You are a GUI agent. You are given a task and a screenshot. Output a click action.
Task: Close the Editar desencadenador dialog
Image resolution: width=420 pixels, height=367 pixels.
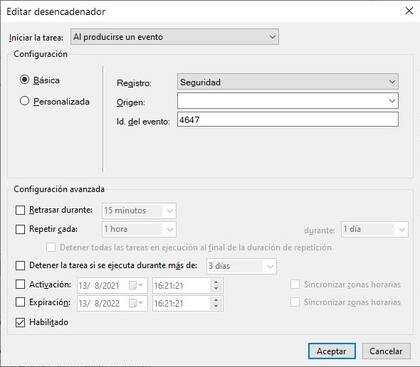pyautogui.click(x=409, y=11)
